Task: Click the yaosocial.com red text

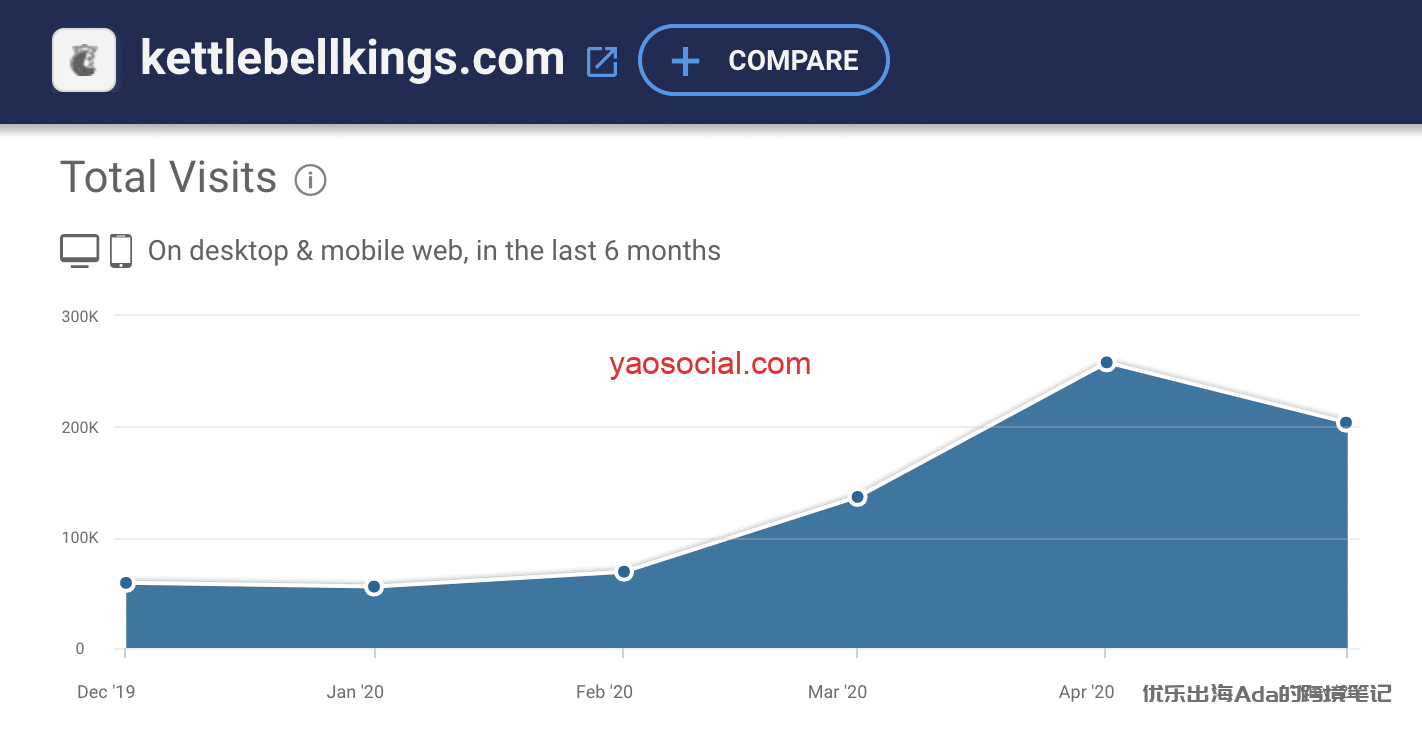Action: (710, 364)
